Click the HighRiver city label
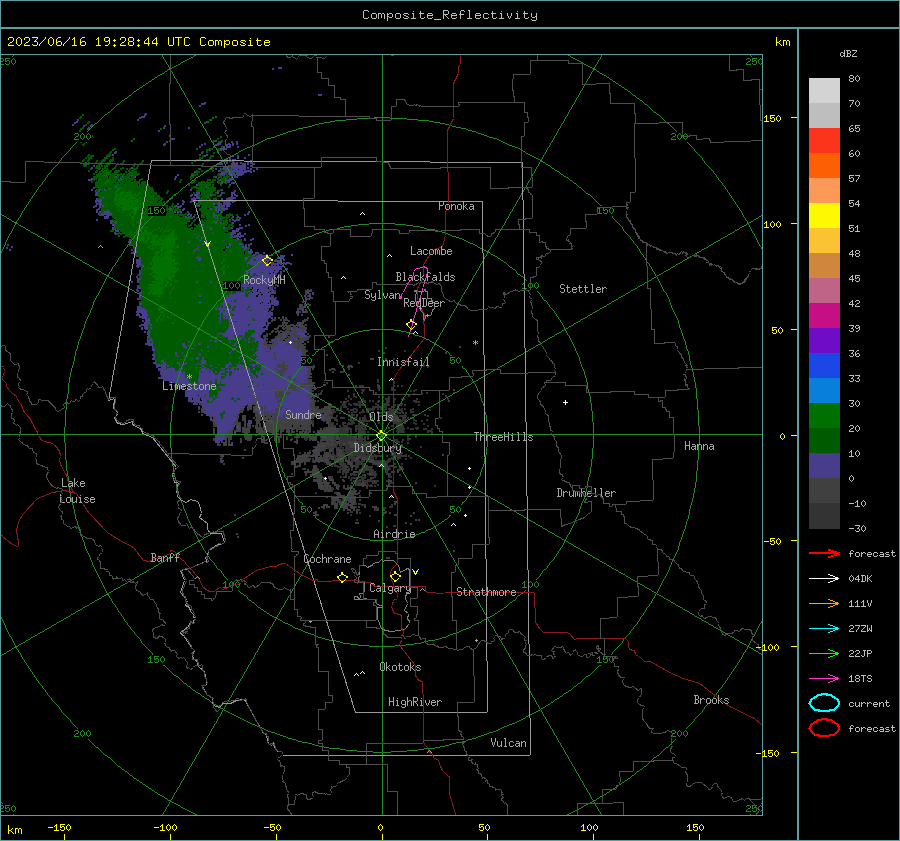 (415, 702)
